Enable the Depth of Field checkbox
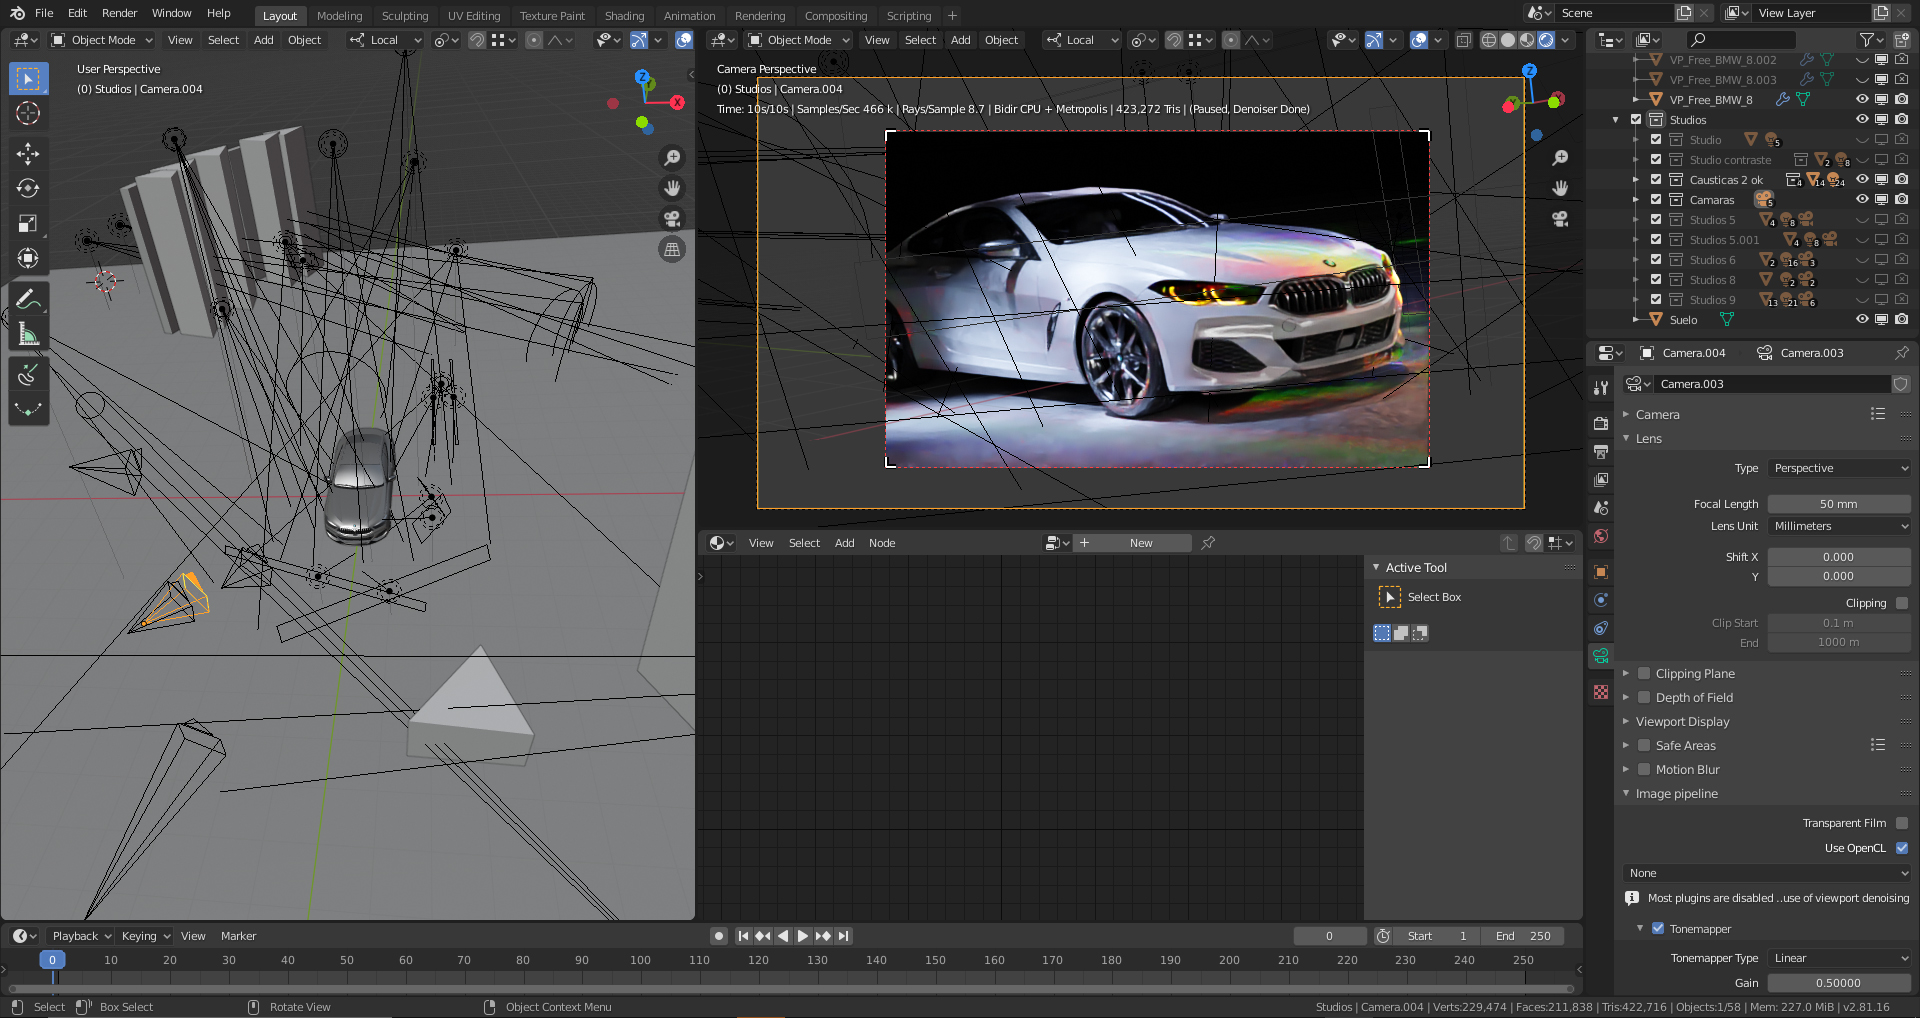The image size is (1920, 1018). [1644, 698]
